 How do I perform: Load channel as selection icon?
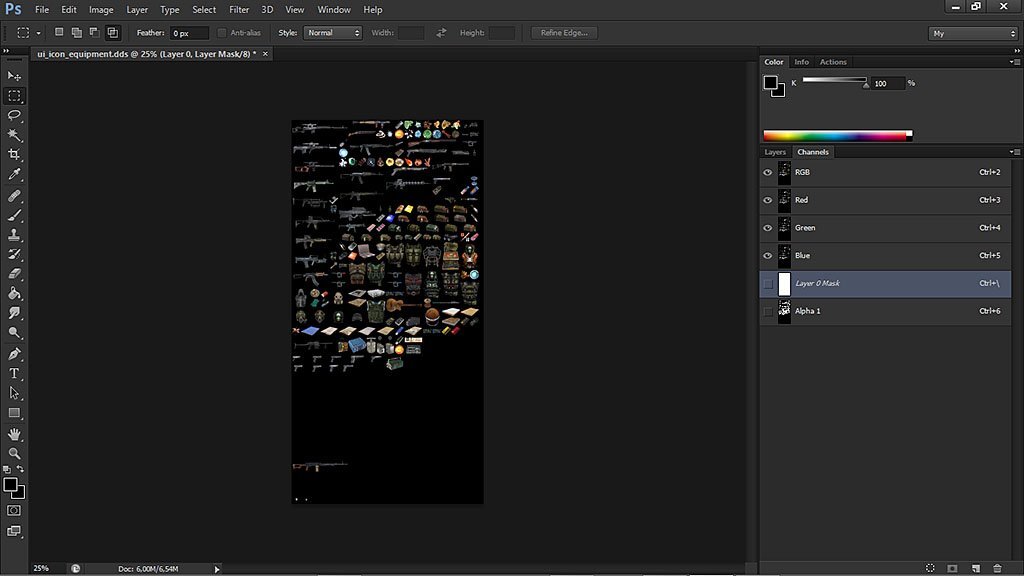click(x=930, y=568)
